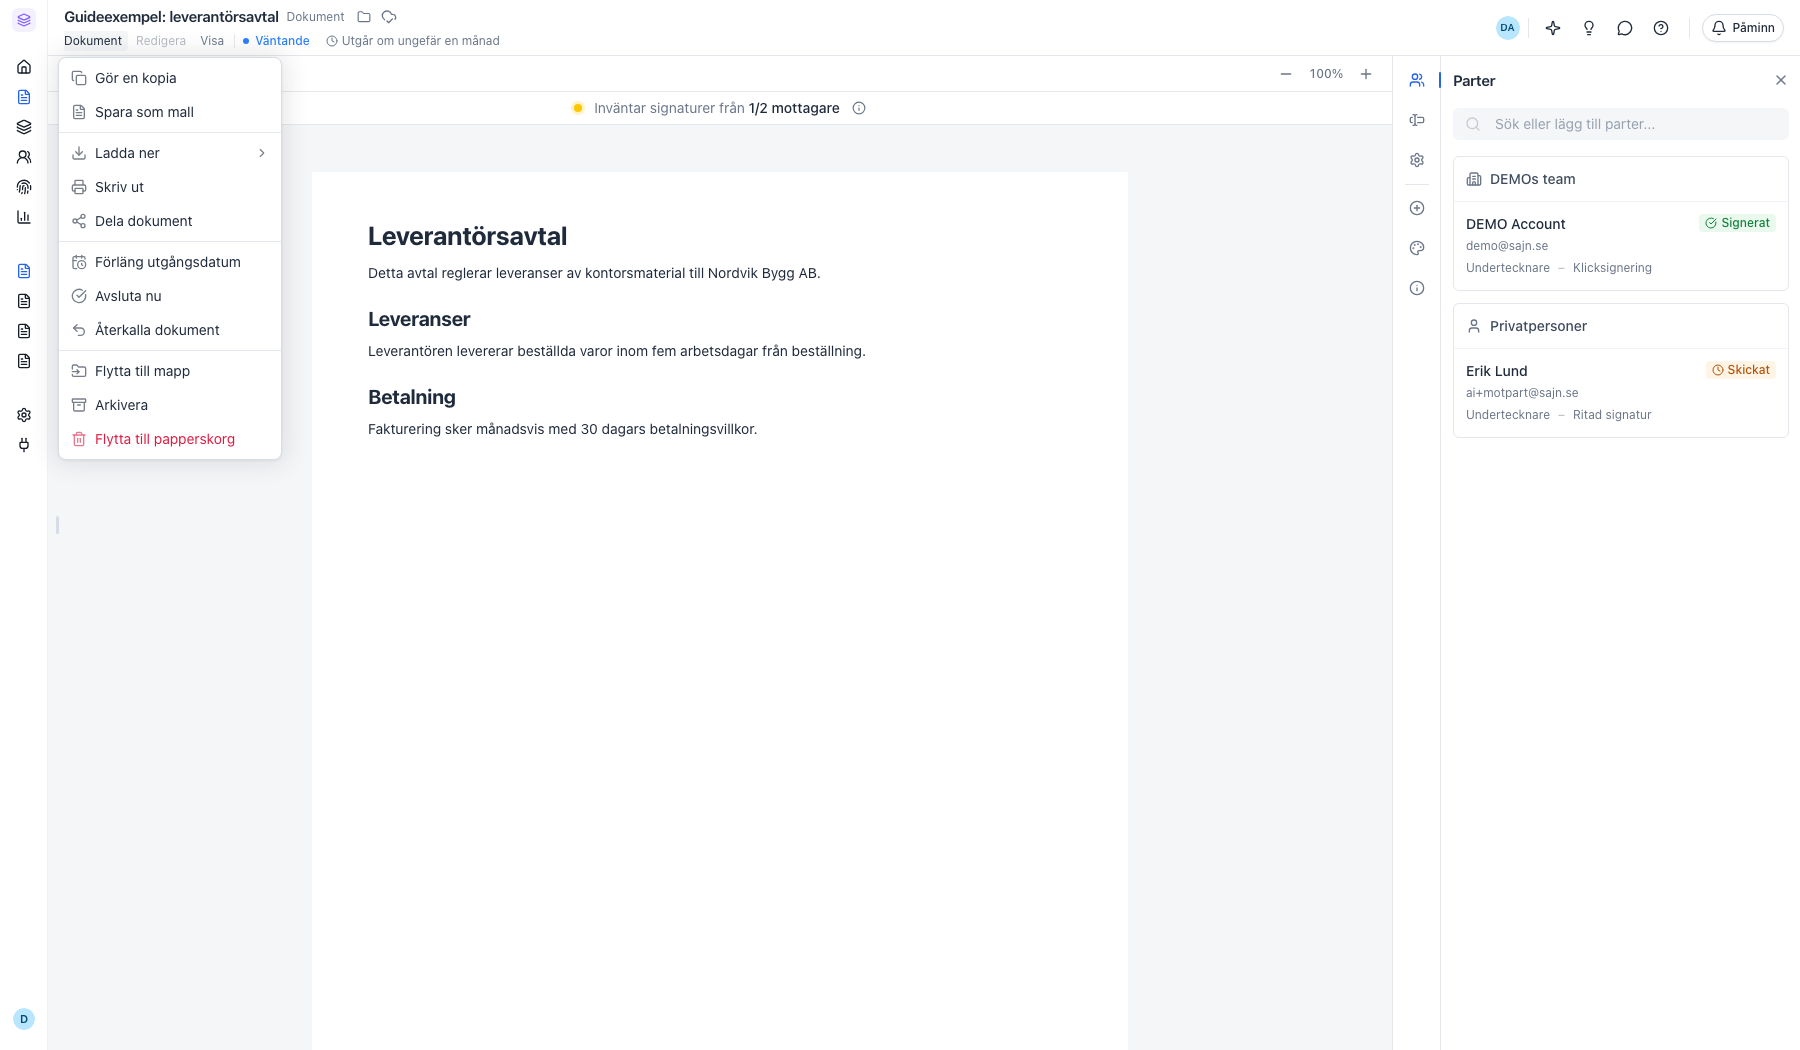Expand the Ladda ner submenu
This screenshot has height=1050, width=1800.
(170, 153)
